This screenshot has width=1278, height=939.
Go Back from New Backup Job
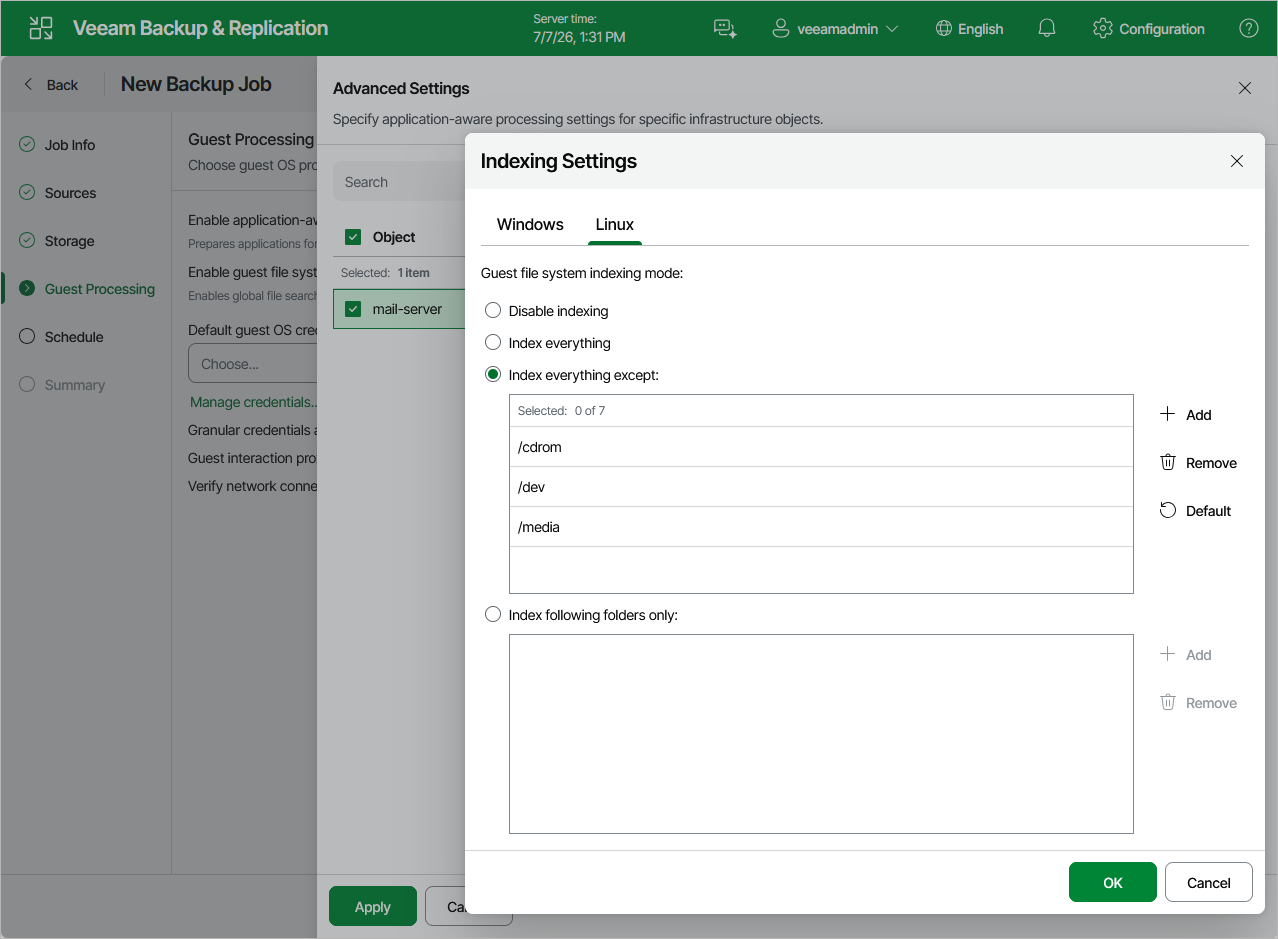(50, 85)
